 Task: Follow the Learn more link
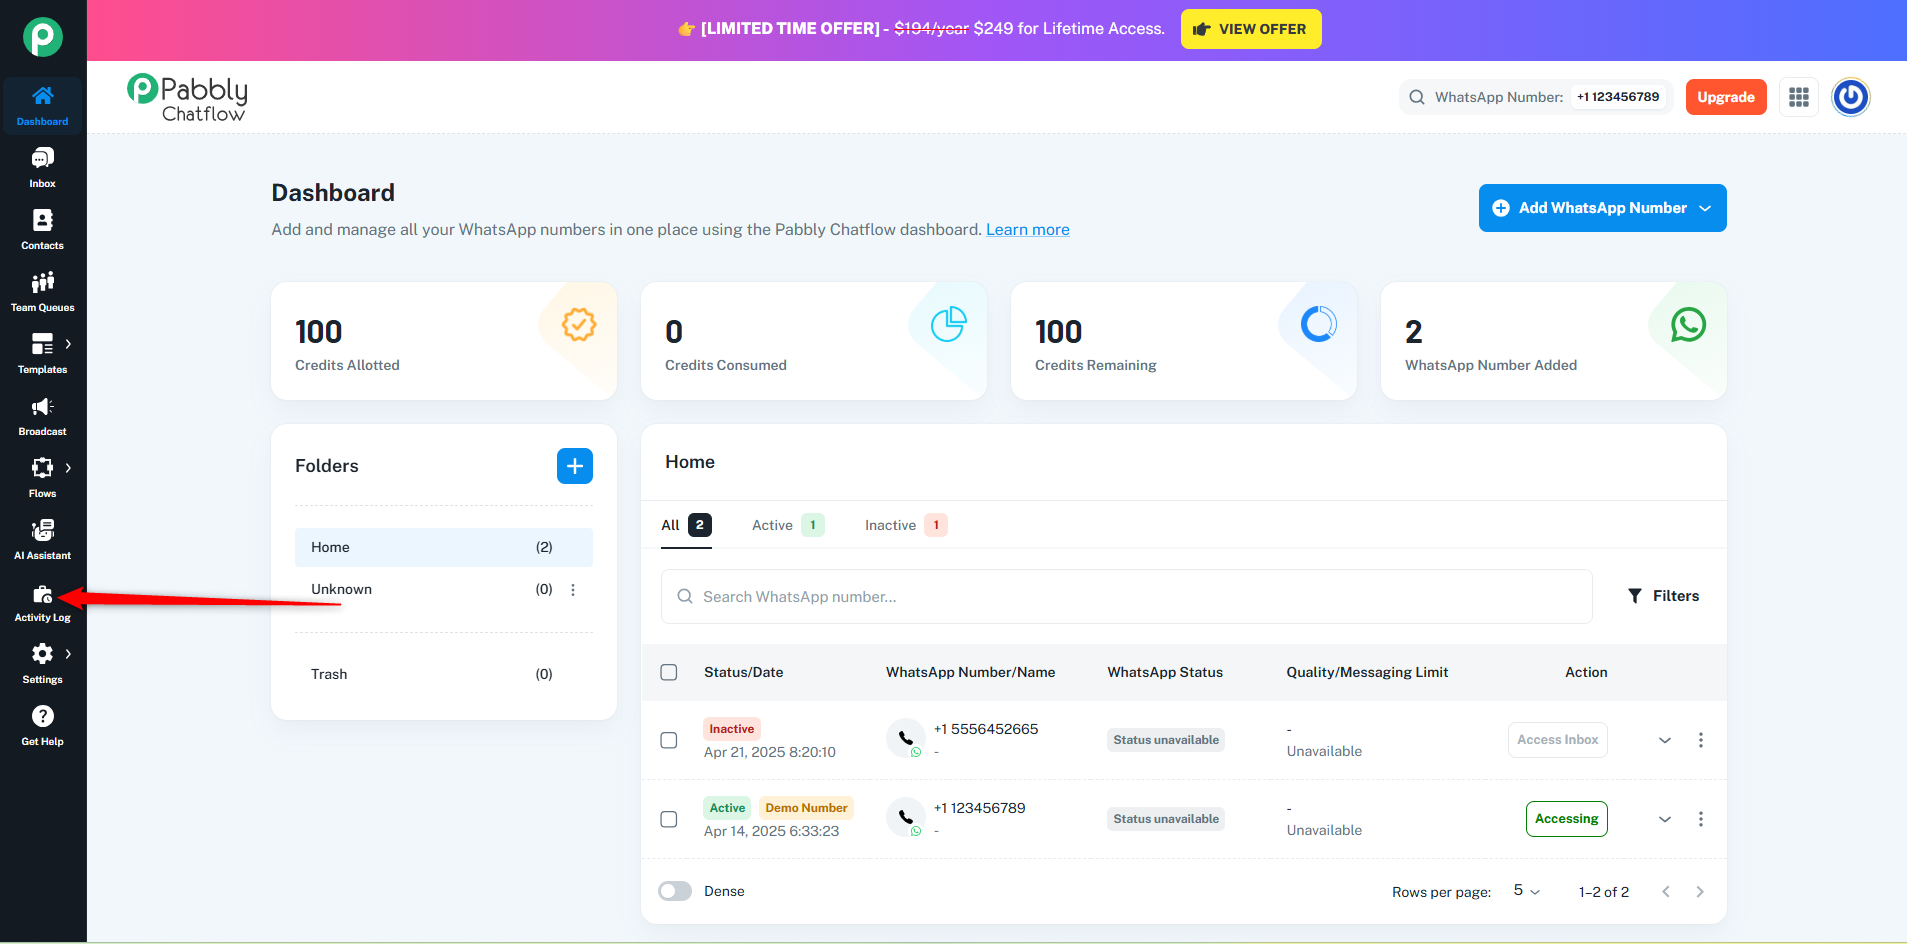tap(1028, 229)
